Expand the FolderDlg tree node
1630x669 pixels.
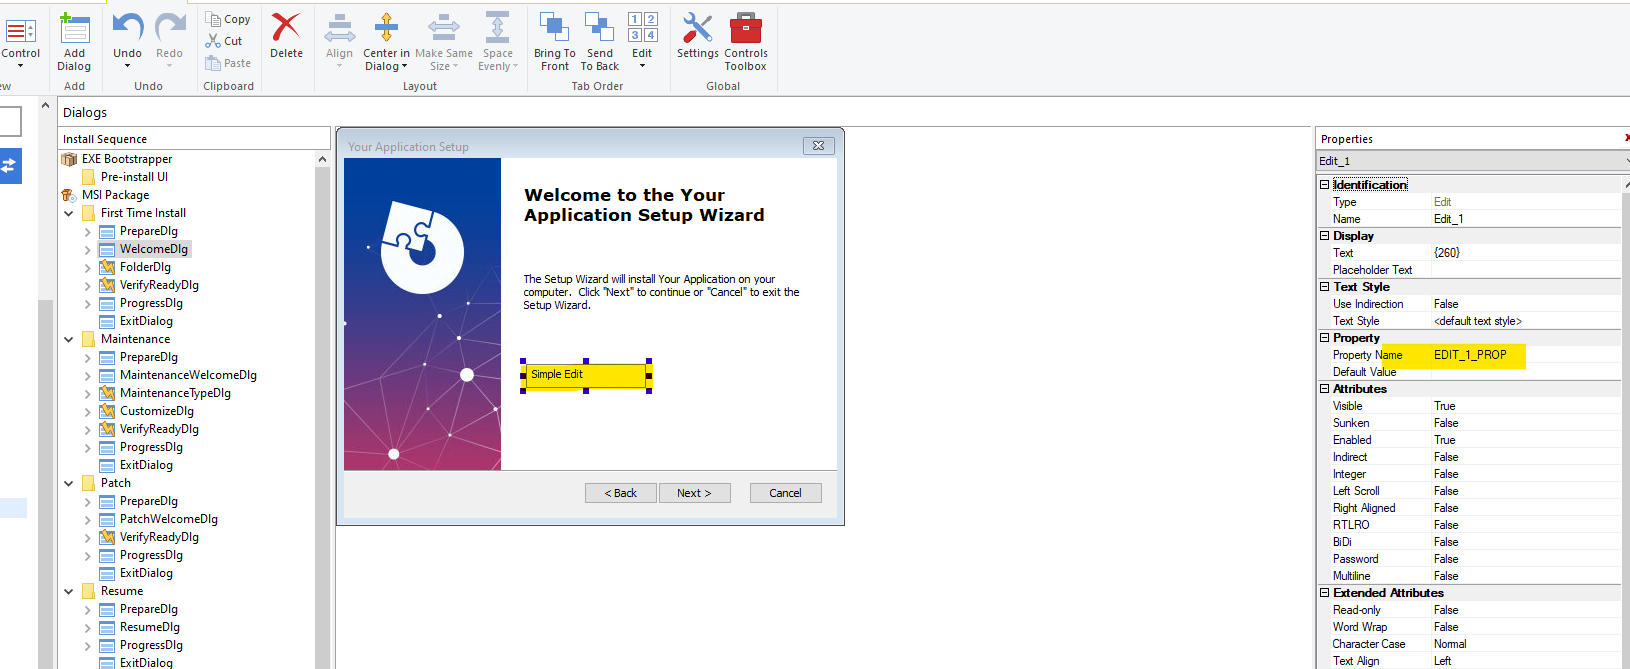88,268
